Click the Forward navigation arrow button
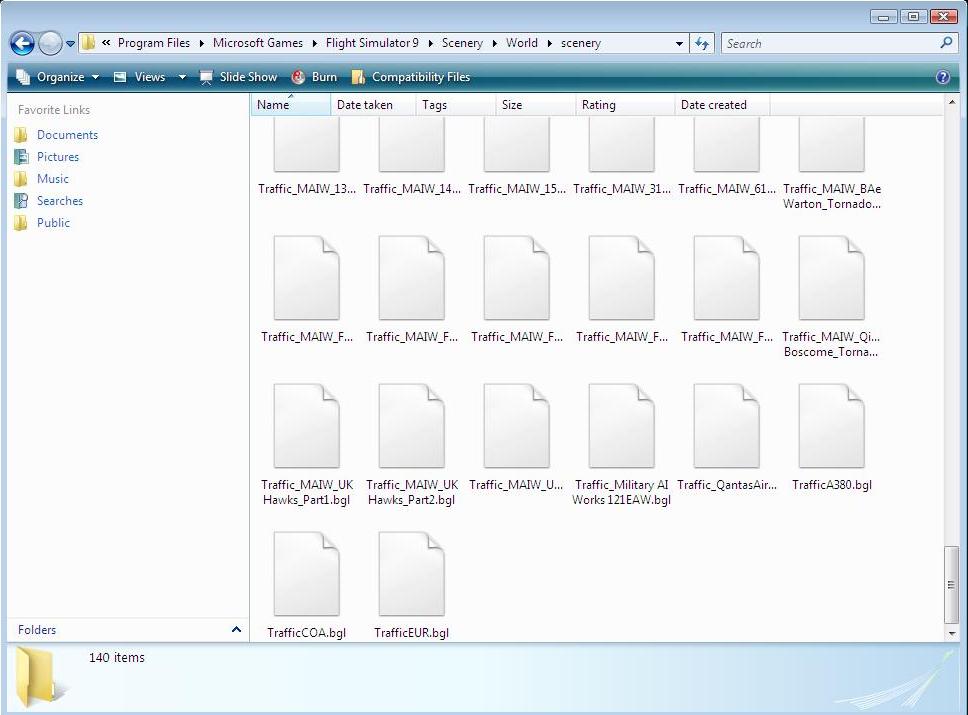This screenshot has width=968, height=715. click(50, 43)
